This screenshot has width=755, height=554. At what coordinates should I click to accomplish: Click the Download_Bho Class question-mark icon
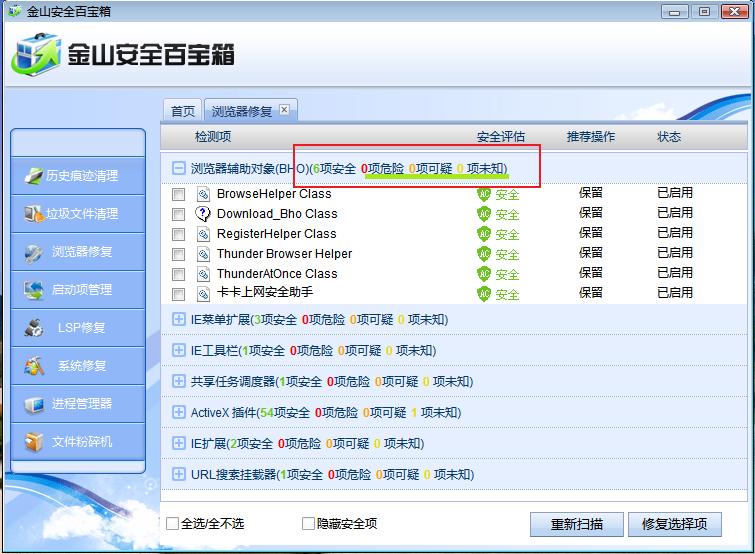203,214
